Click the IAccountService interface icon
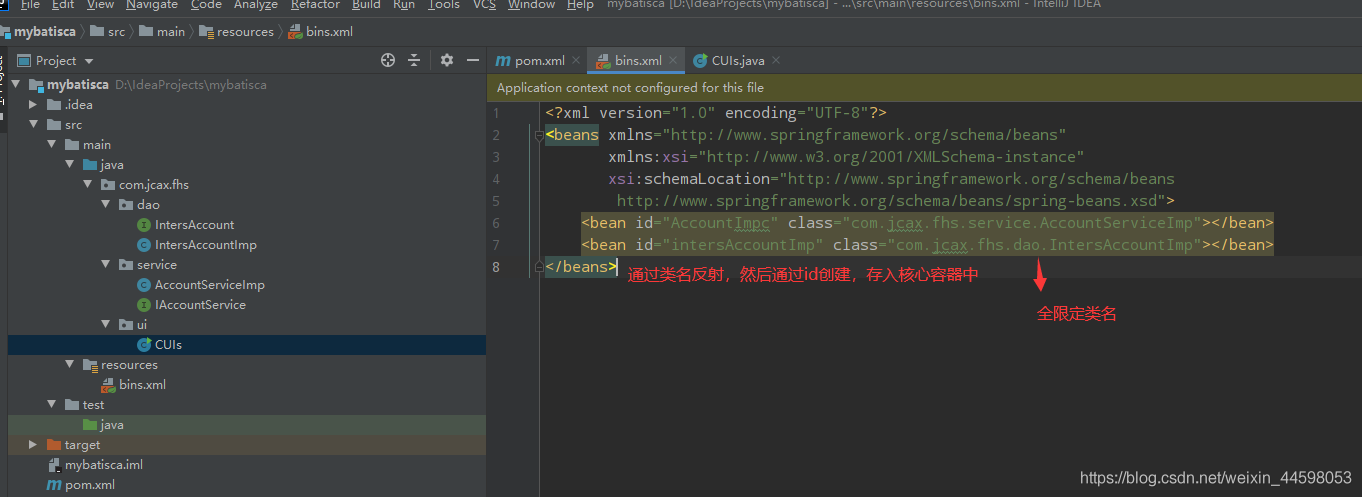1362x497 pixels. [144, 305]
